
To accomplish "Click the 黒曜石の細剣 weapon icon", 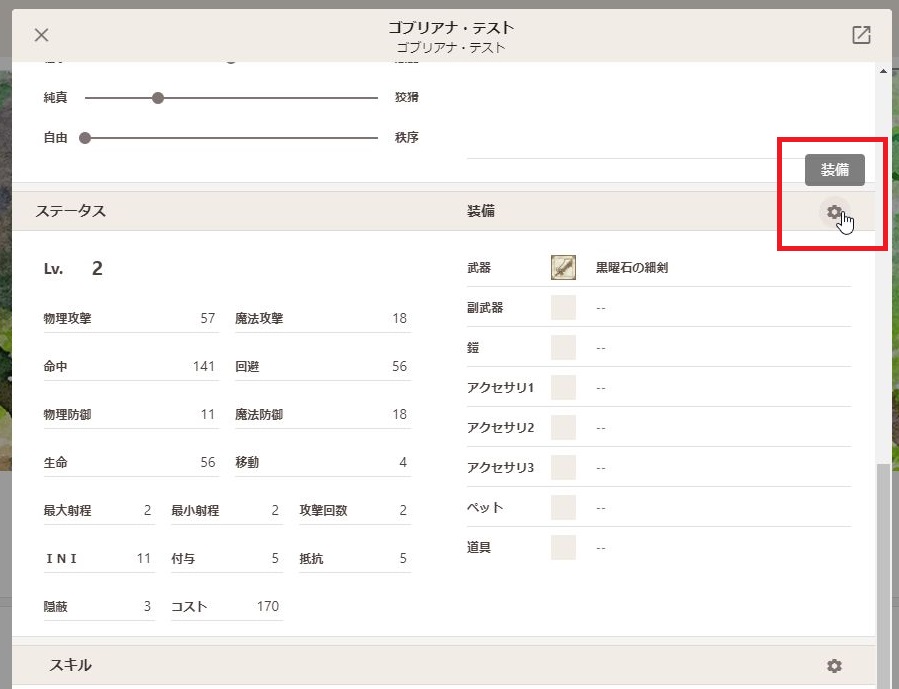I will point(563,267).
